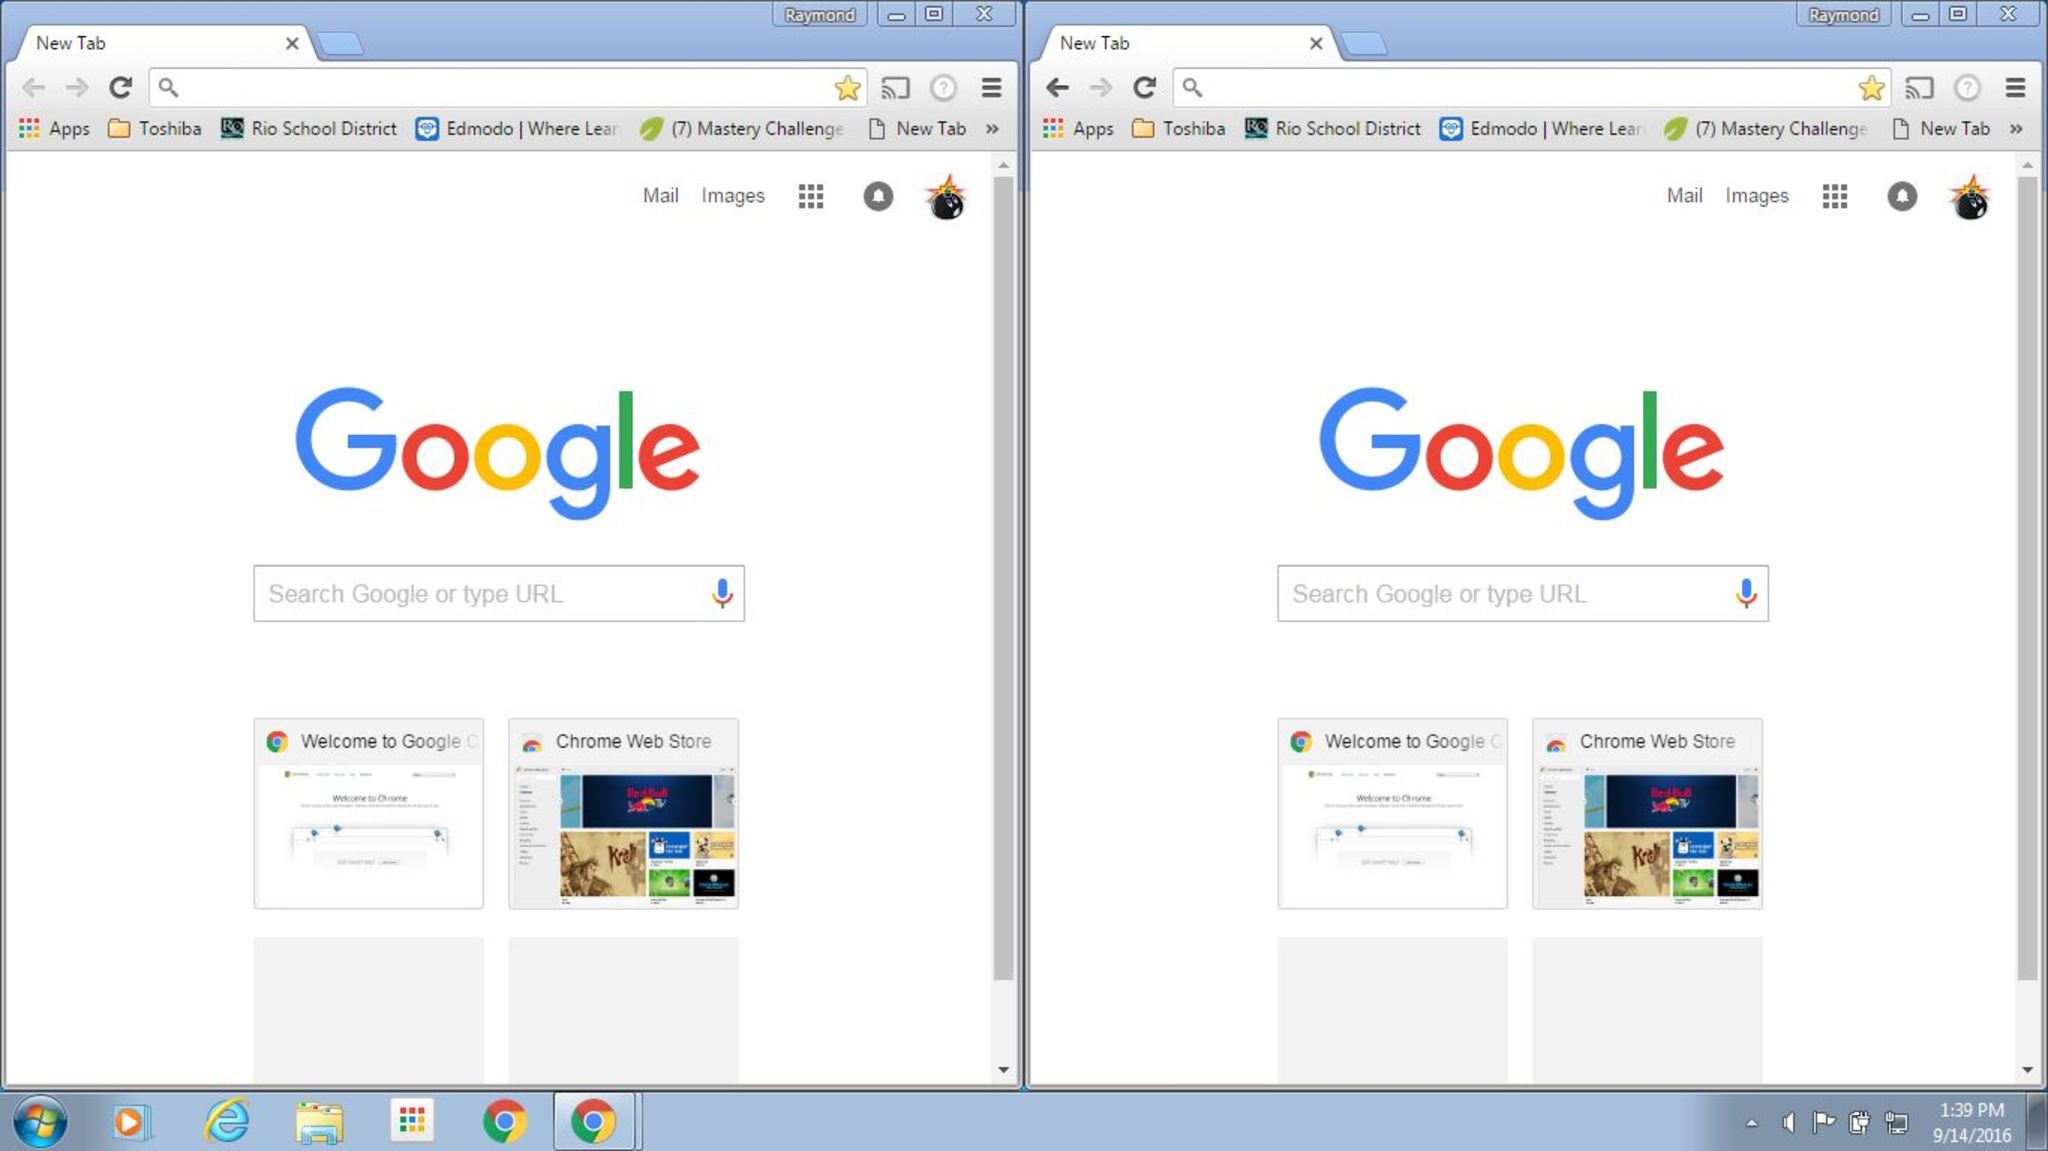This screenshot has width=2048, height=1151.
Task: Click voice search microphone in left search box
Action: (x=722, y=593)
